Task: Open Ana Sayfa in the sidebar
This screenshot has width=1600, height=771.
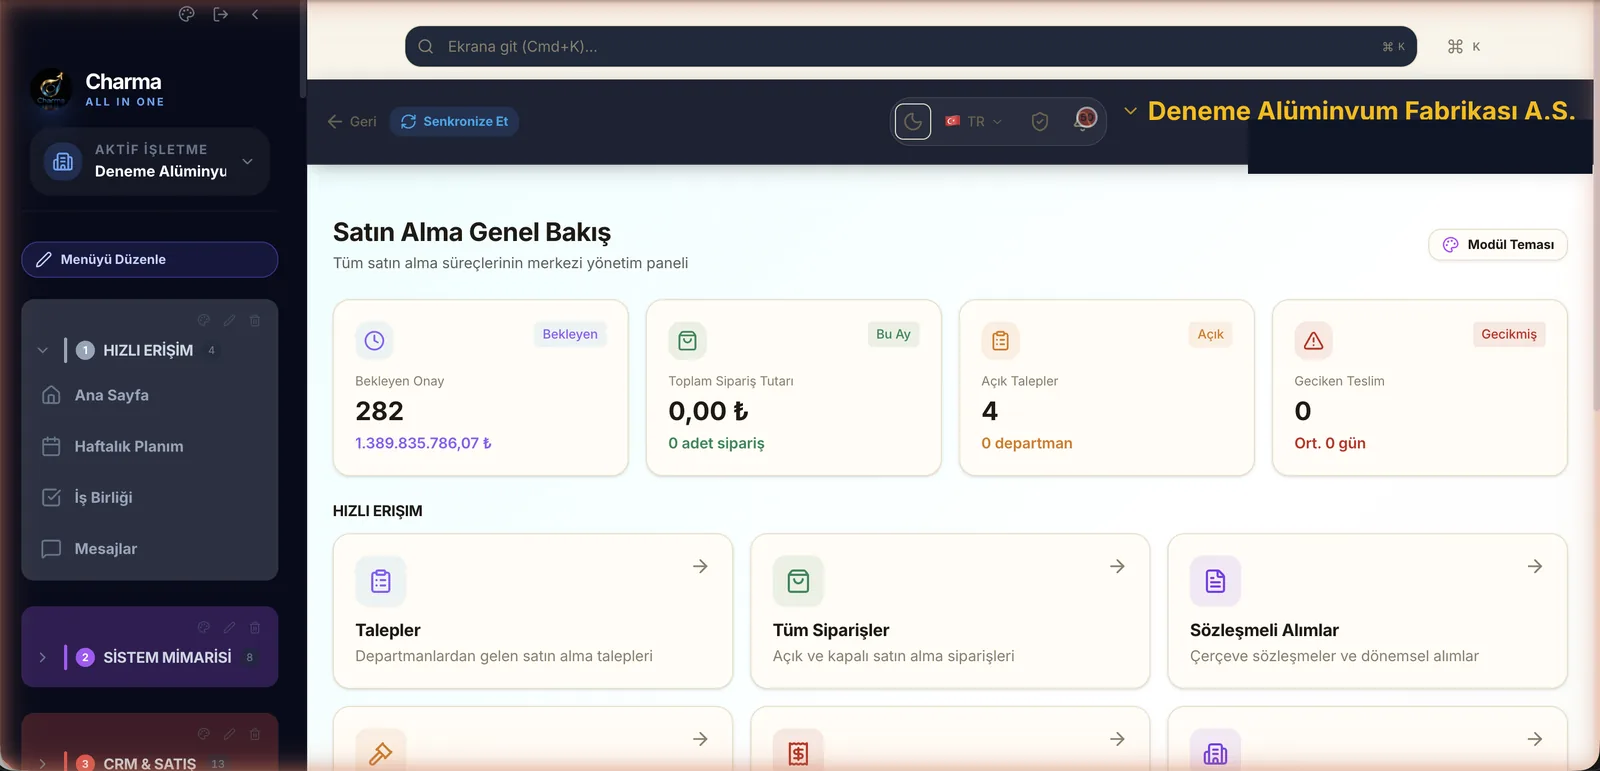Action: tap(150, 395)
